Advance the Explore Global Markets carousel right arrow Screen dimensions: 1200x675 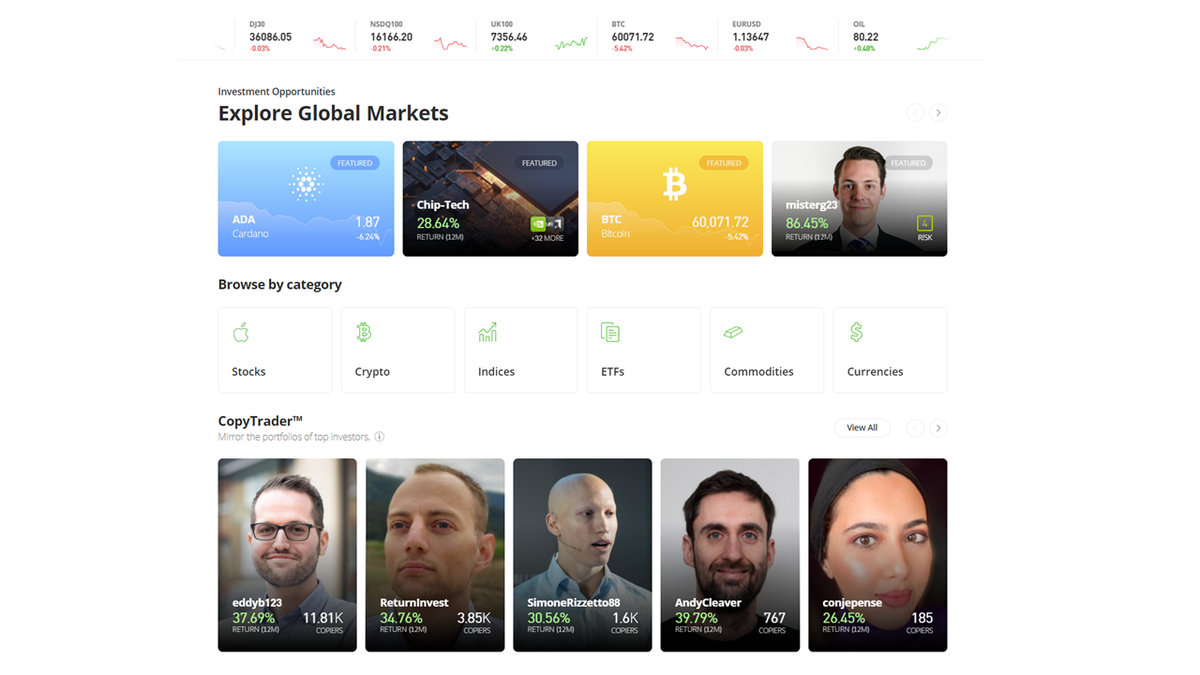[x=938, y=112]
